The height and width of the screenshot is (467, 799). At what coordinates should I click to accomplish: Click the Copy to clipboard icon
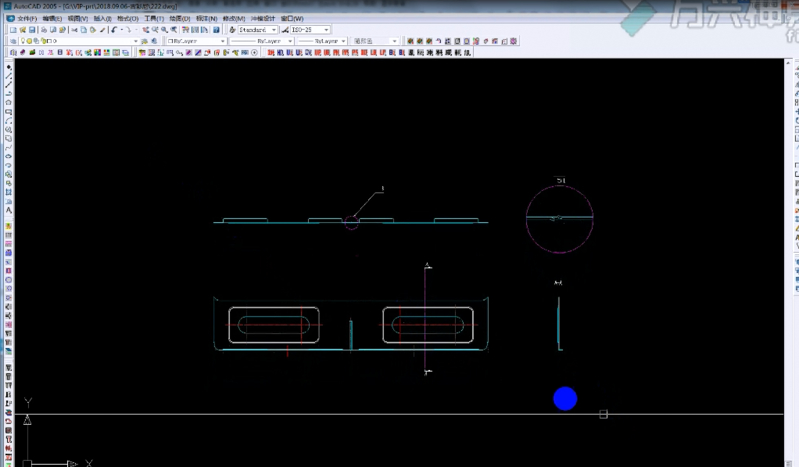coord(84,30)
